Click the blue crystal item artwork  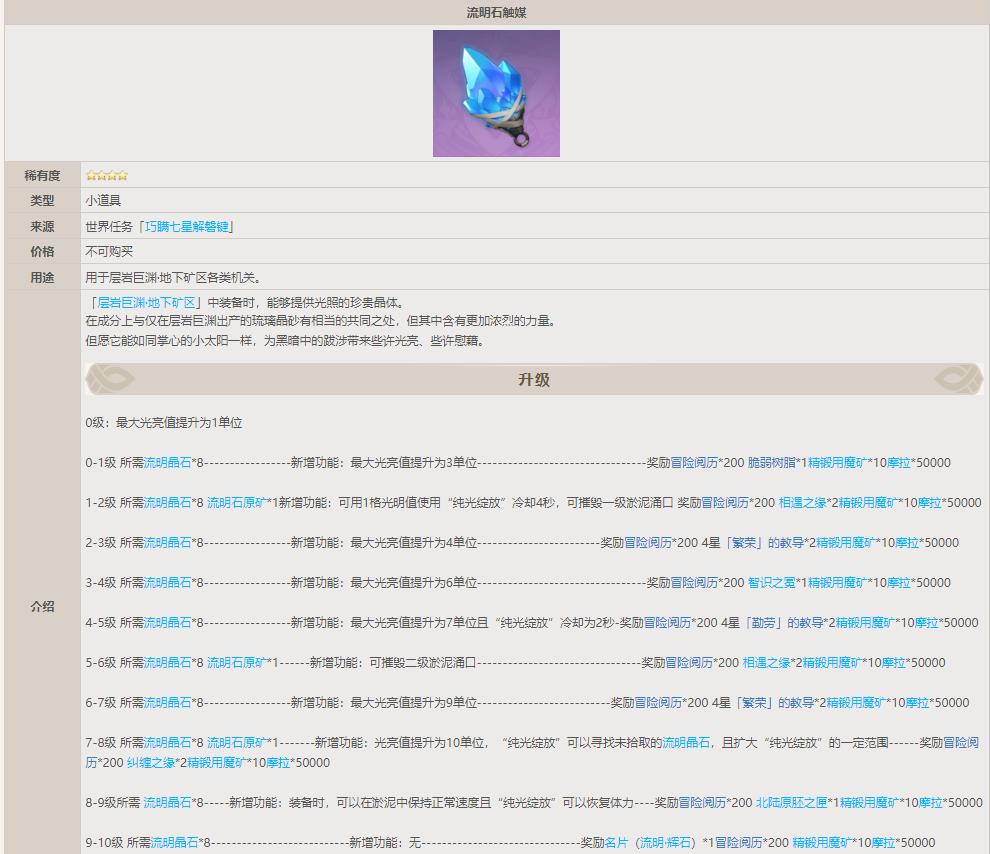495,91
